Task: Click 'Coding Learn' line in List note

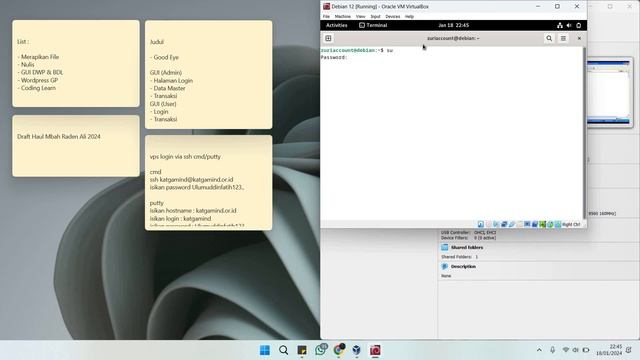Action: [x=37, y=88]
